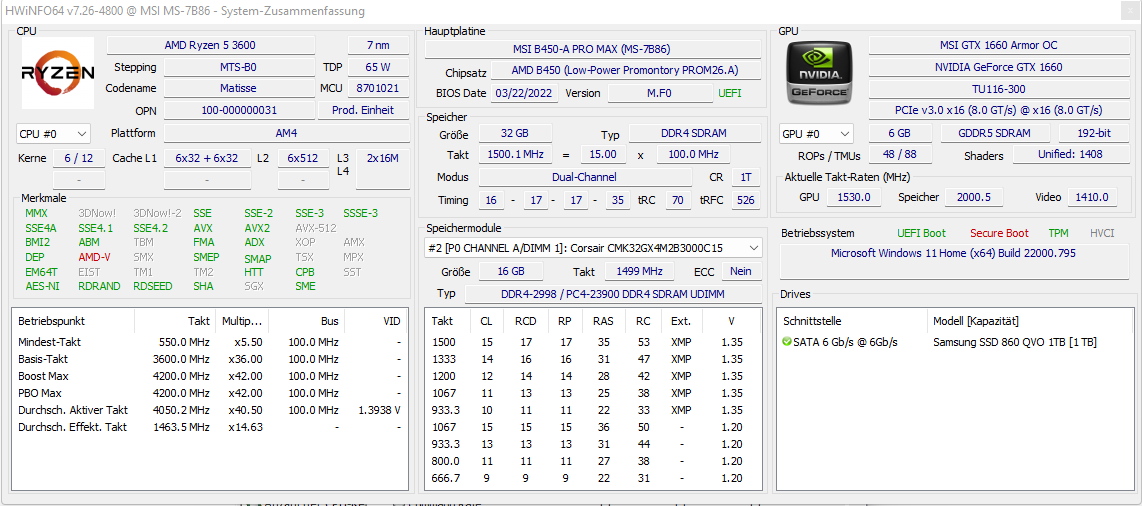The height and width of the screenshot is (506, 1142).
Task: Click the AM4 platform value
Action: click(287, 133)
